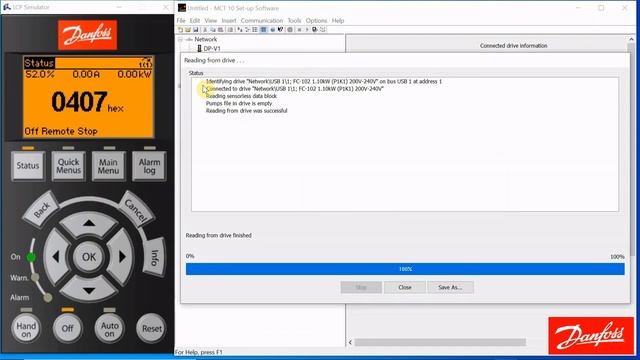640x360 pixels.
Task: Click 'Reading from drive was successful' line
Action: [x=247, y=111]
